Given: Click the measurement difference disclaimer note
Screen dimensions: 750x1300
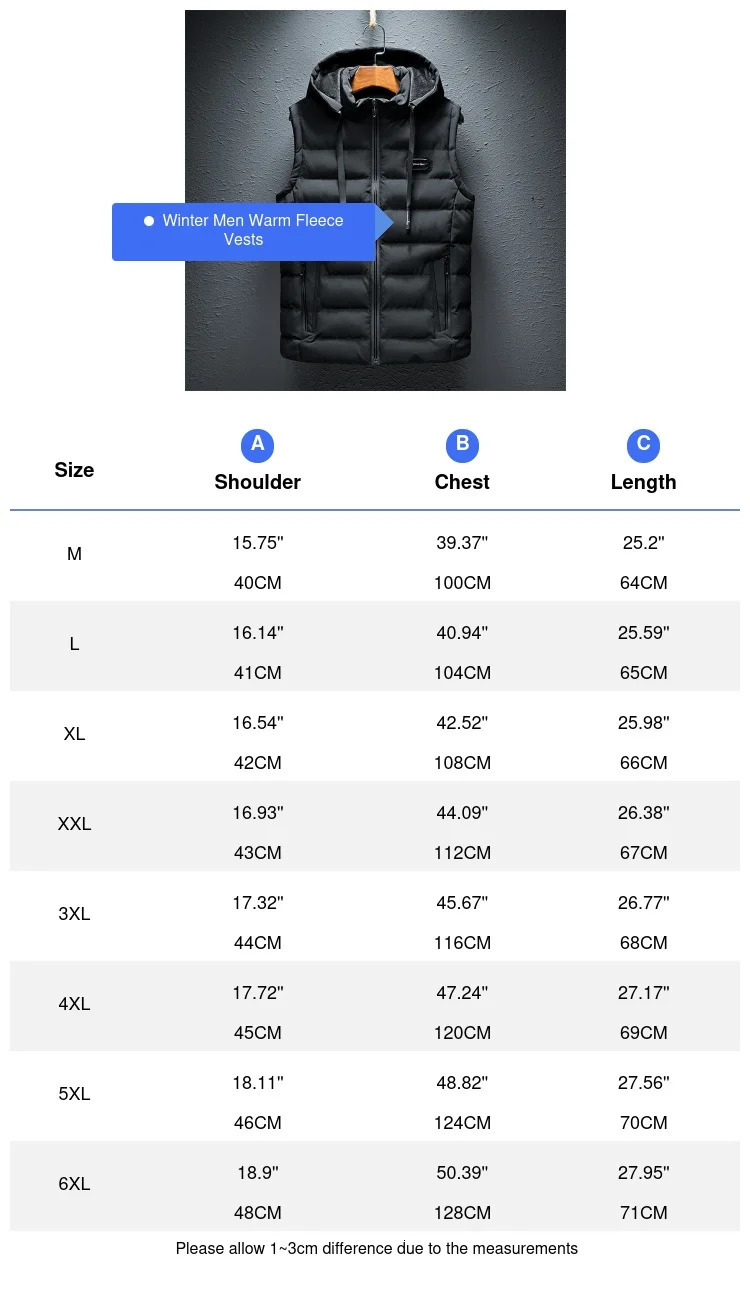Looking at the screenshot, I should click(376, 1248).
